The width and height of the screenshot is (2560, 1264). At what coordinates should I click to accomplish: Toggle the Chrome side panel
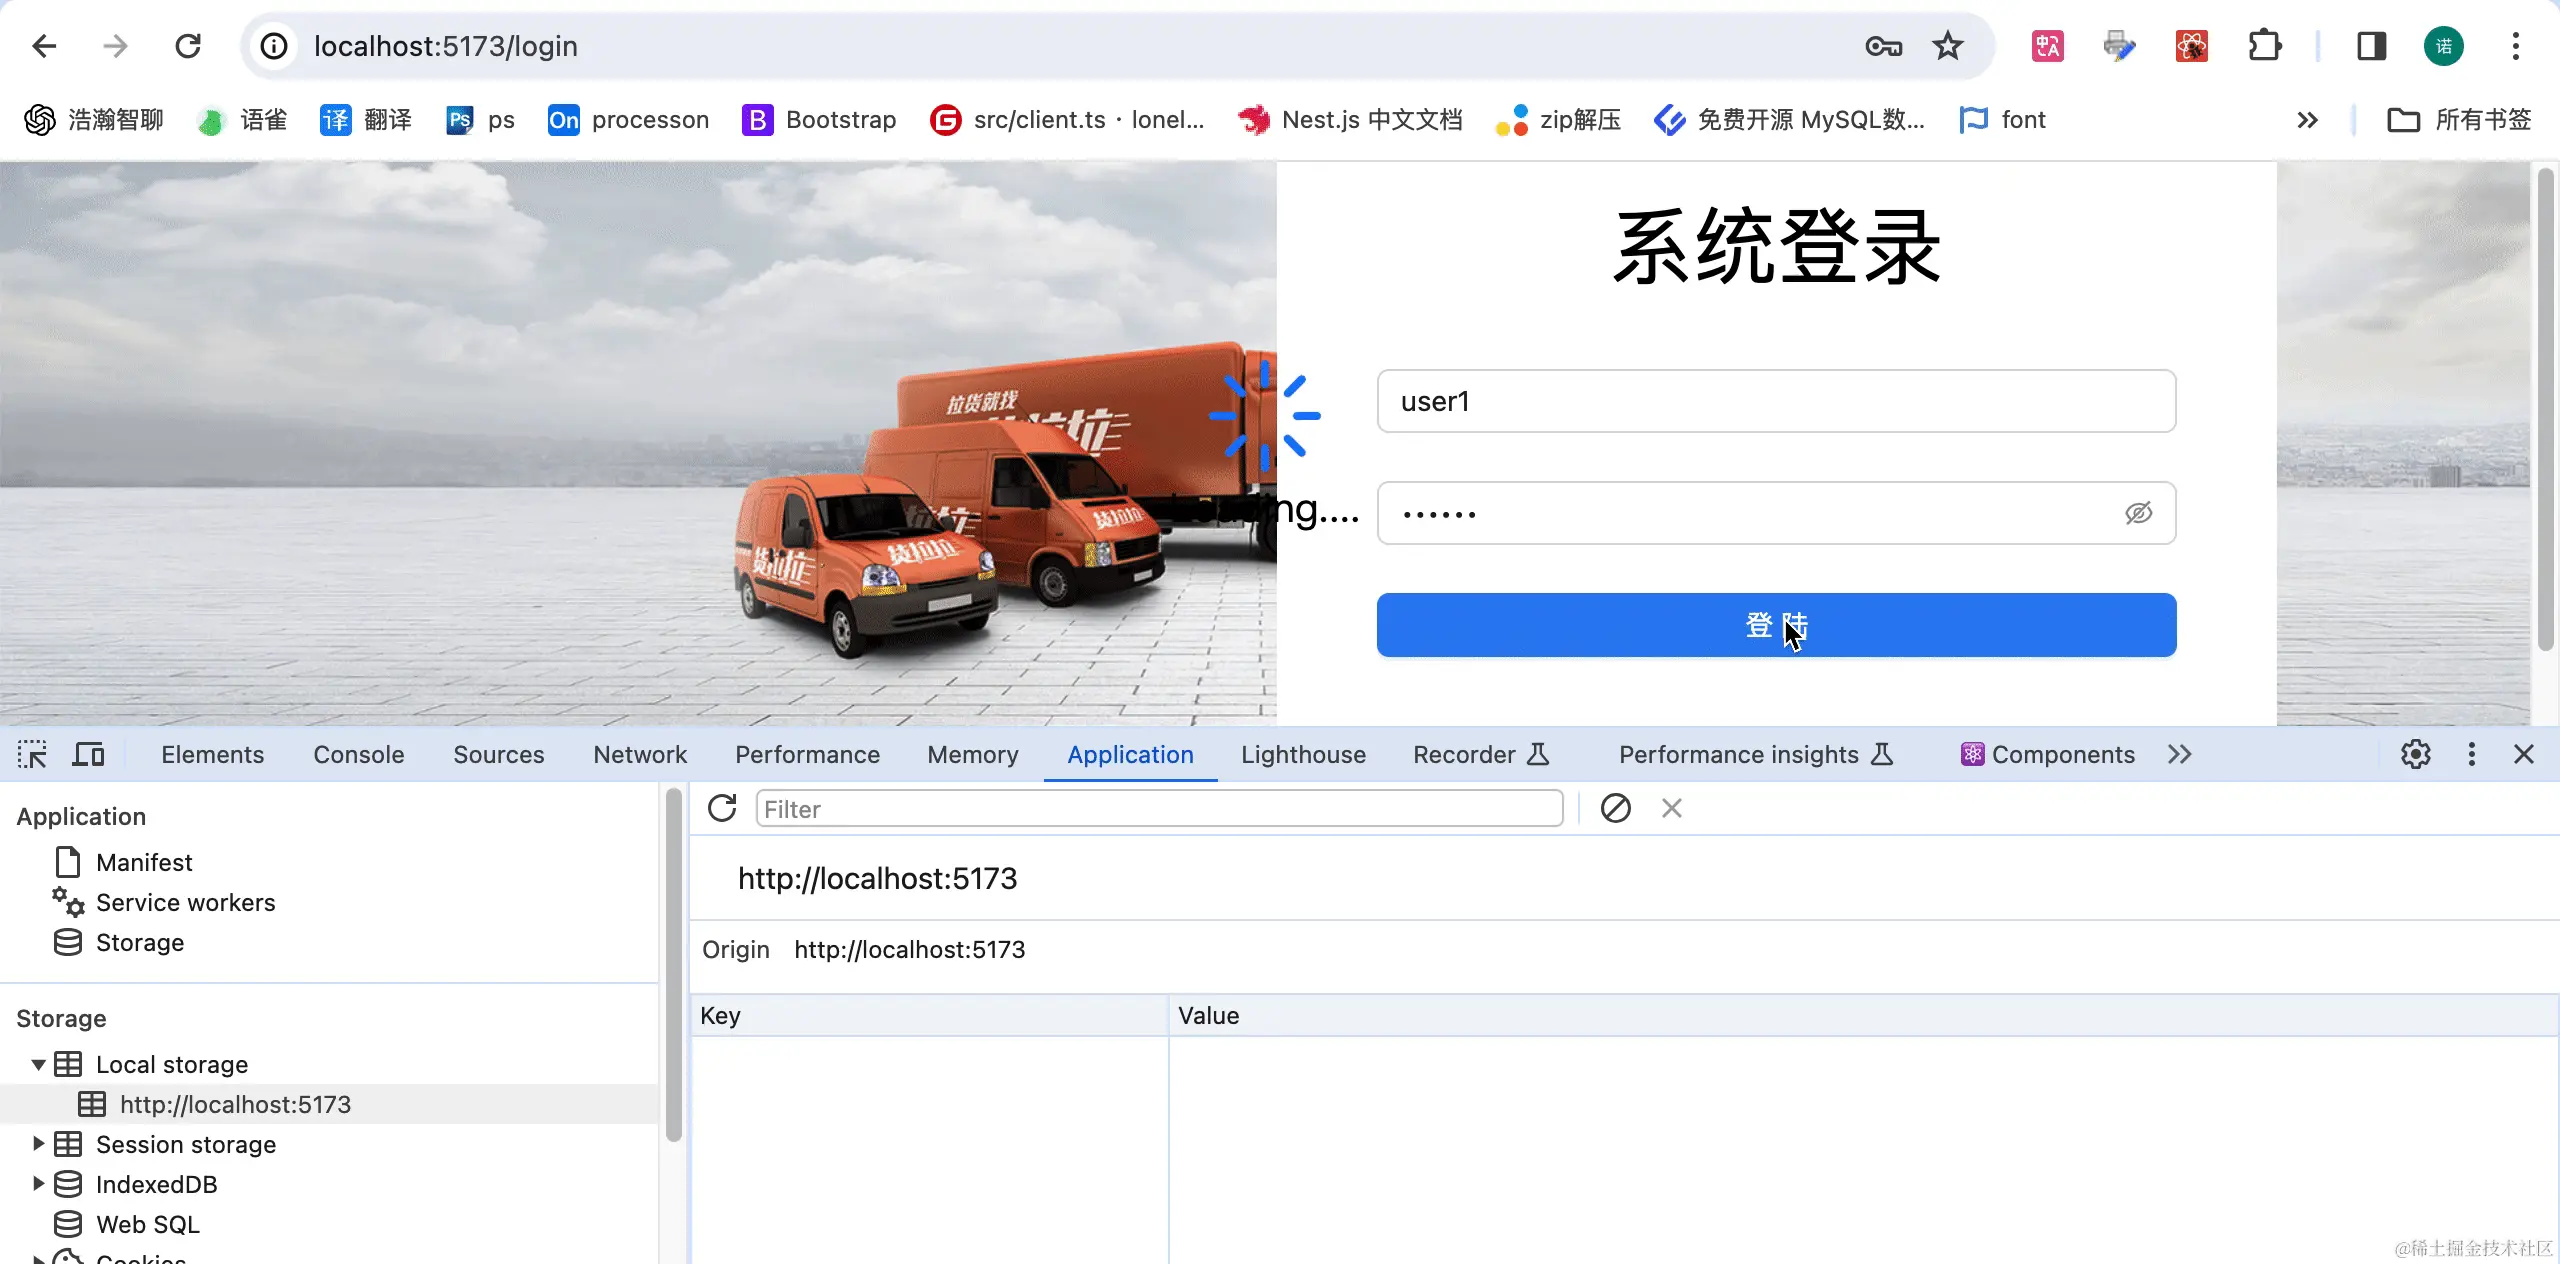2371,46
